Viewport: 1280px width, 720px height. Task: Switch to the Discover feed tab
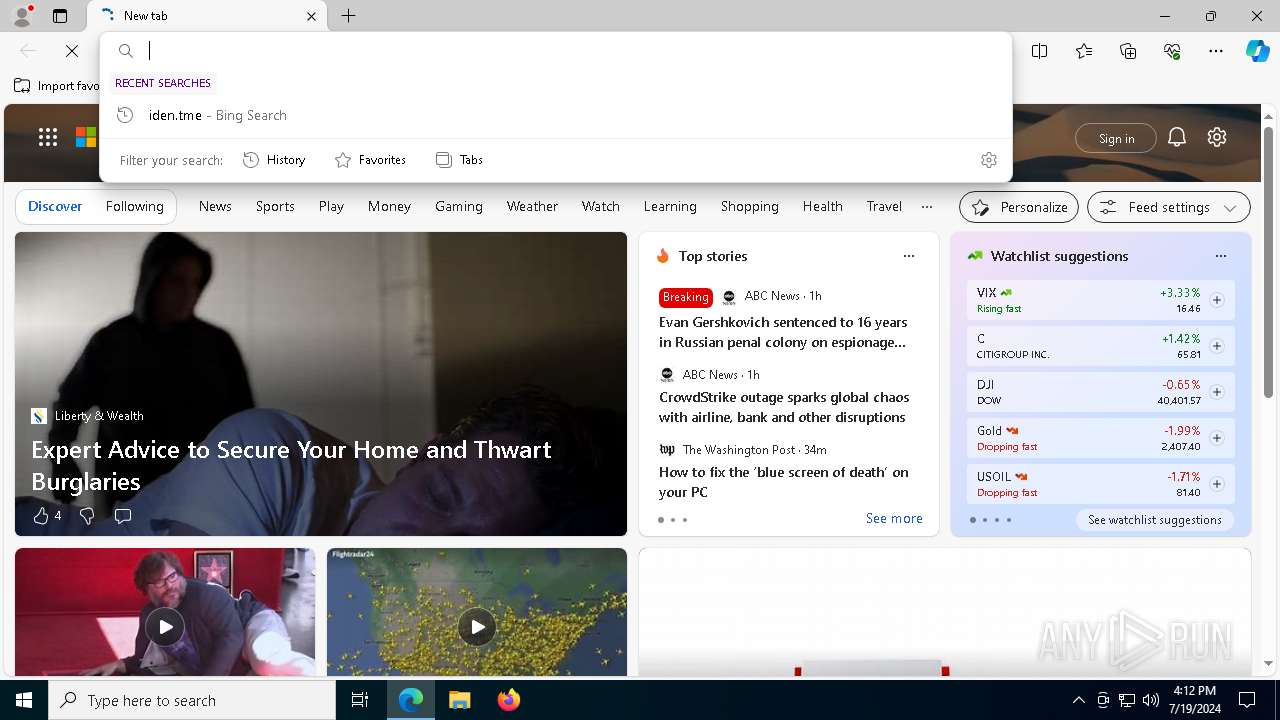click(x=55, y=207)
